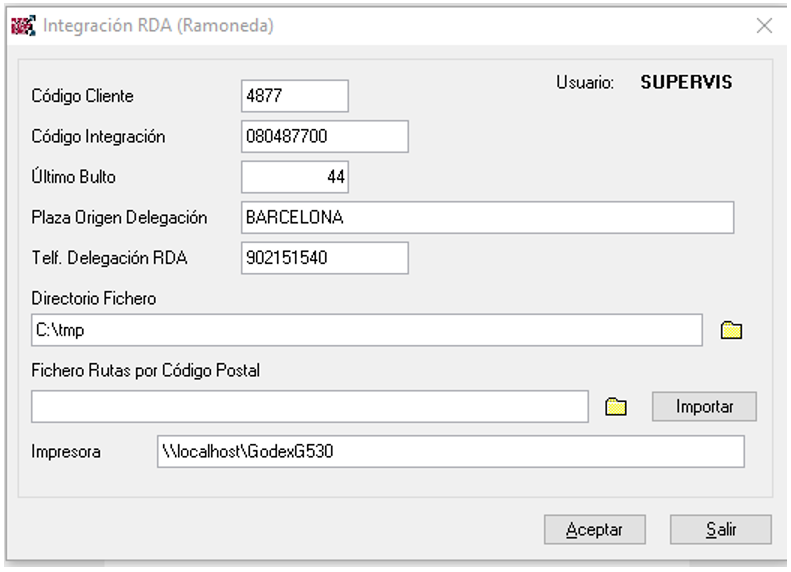791x572 pixels.
Task: Click the 'Impresora' label
Action: click(66, 452)
